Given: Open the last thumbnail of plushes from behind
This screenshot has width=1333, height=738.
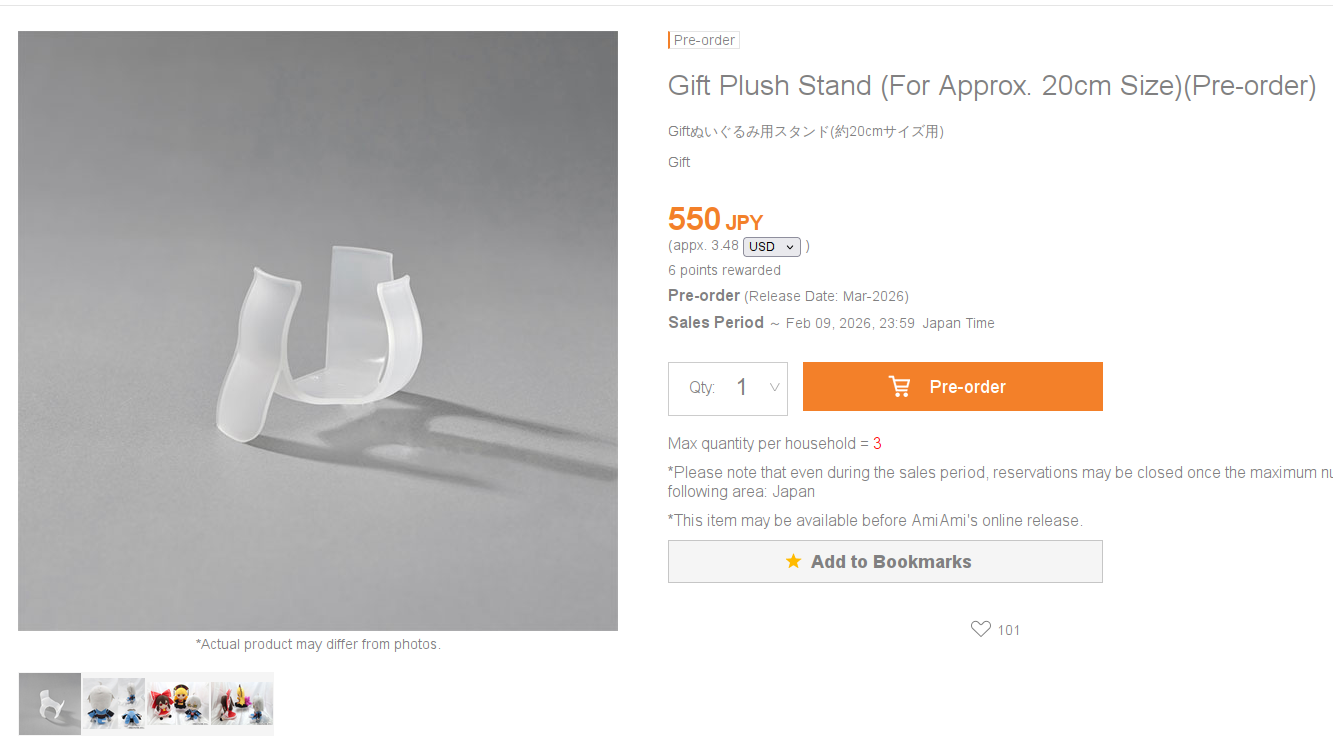Looking at the screenshot, I should click(242, 704).
